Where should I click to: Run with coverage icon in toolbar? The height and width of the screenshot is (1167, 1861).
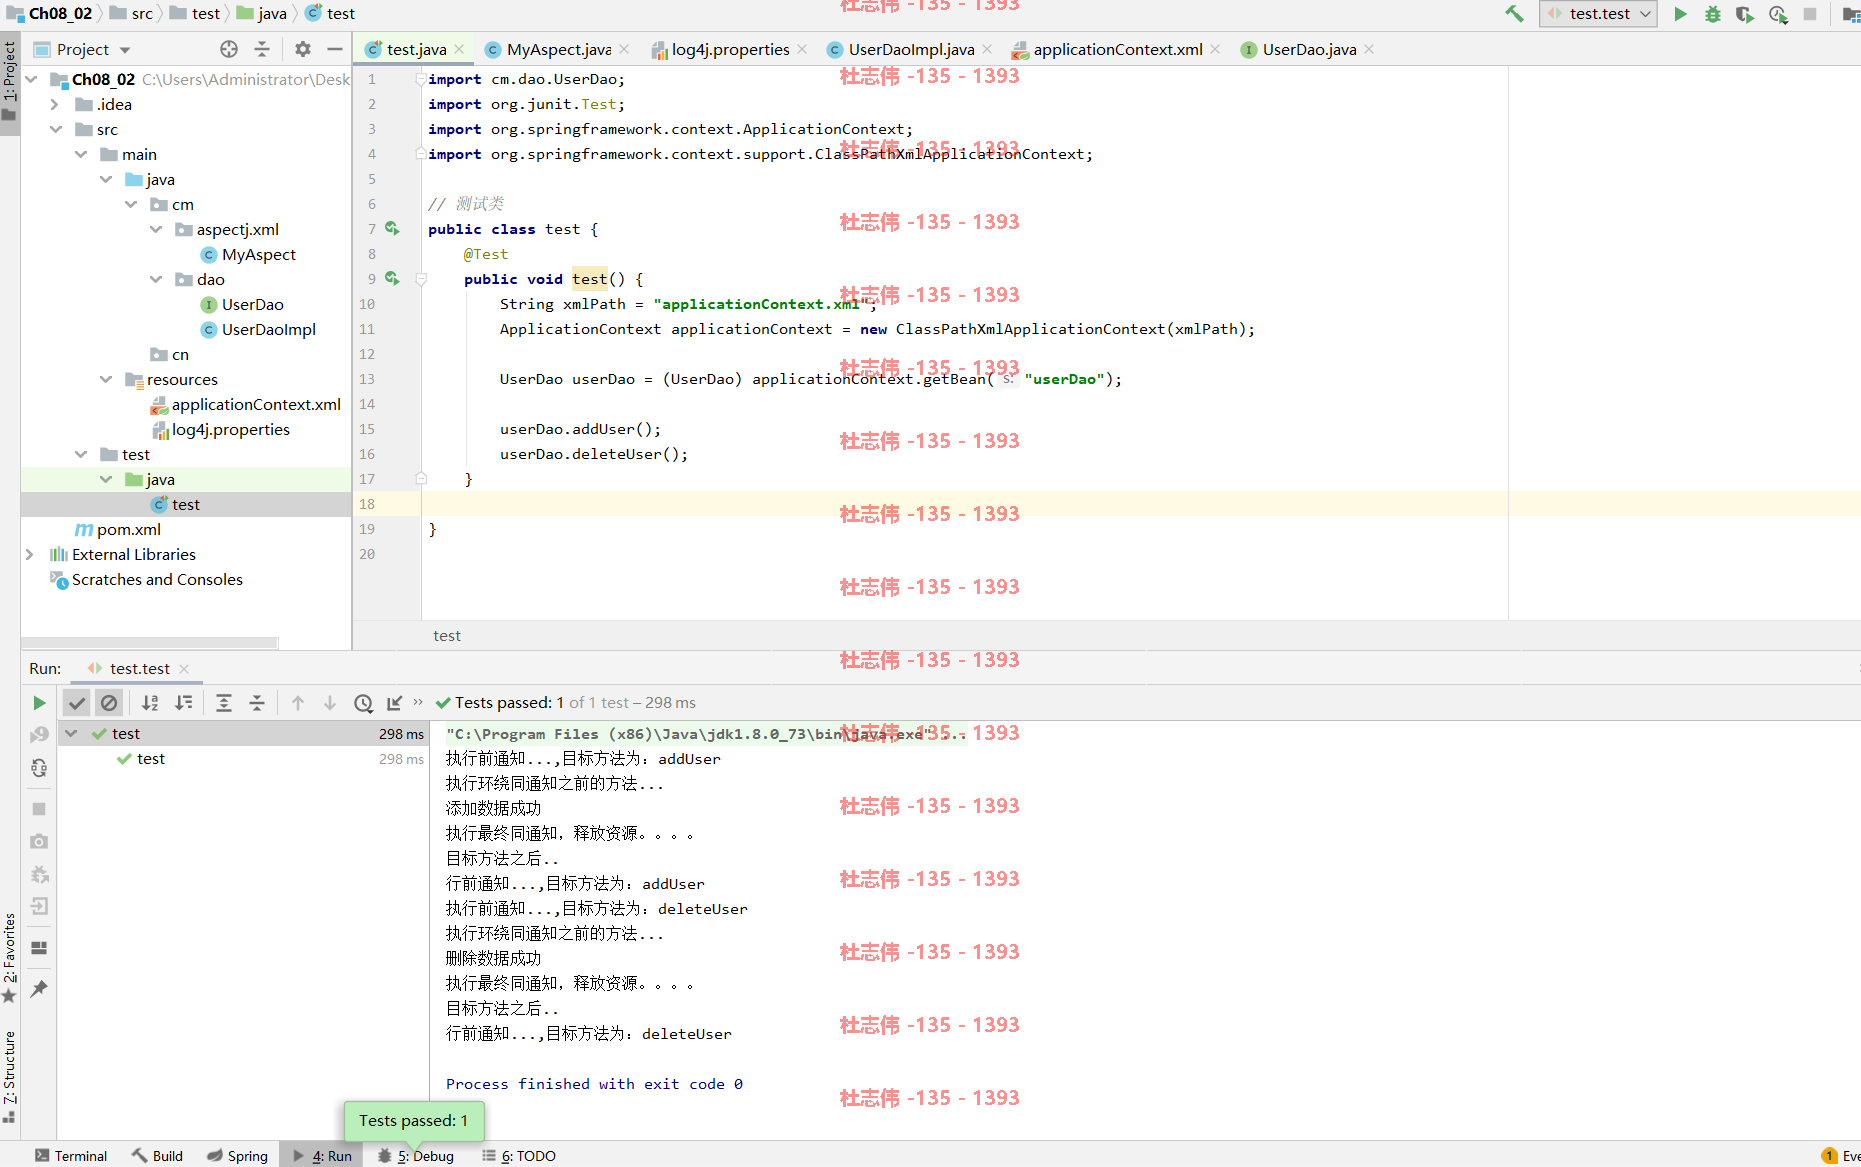pos(1745,14)
